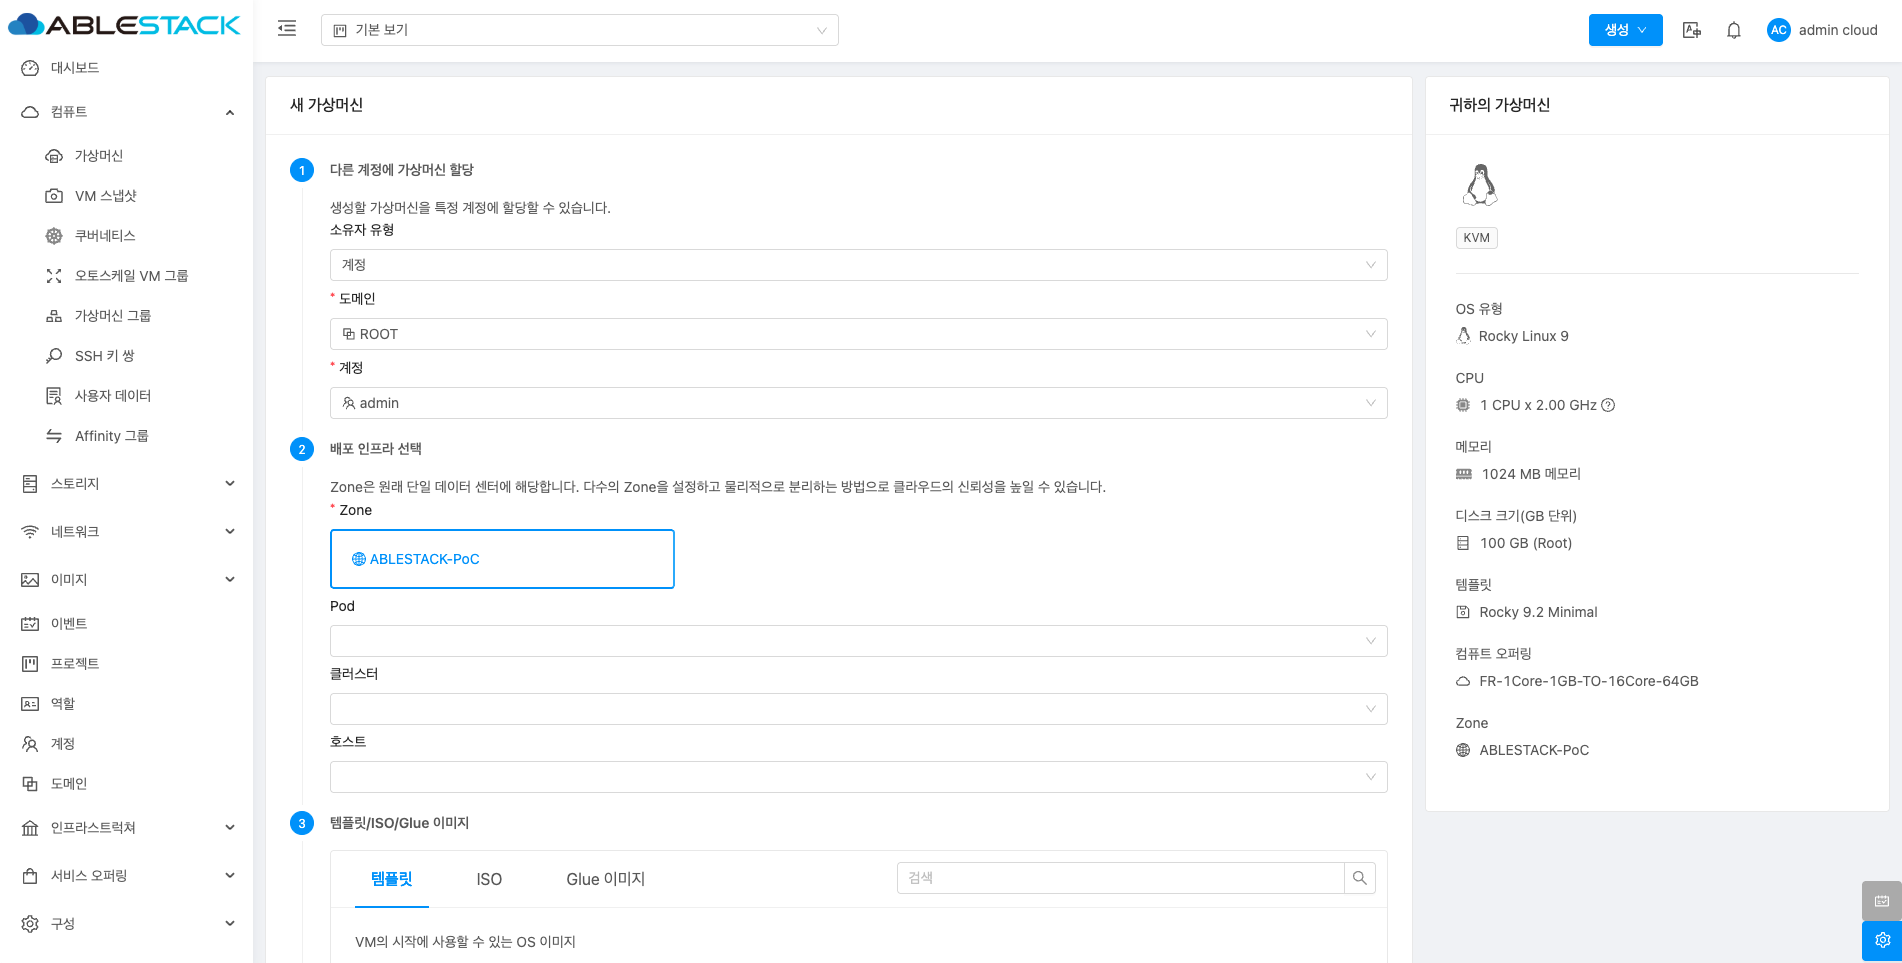The width and height of the screenshot is (1902, 963).
Task: Open the settings gear button at bottom right
Action: click(x=1881, y=940)
